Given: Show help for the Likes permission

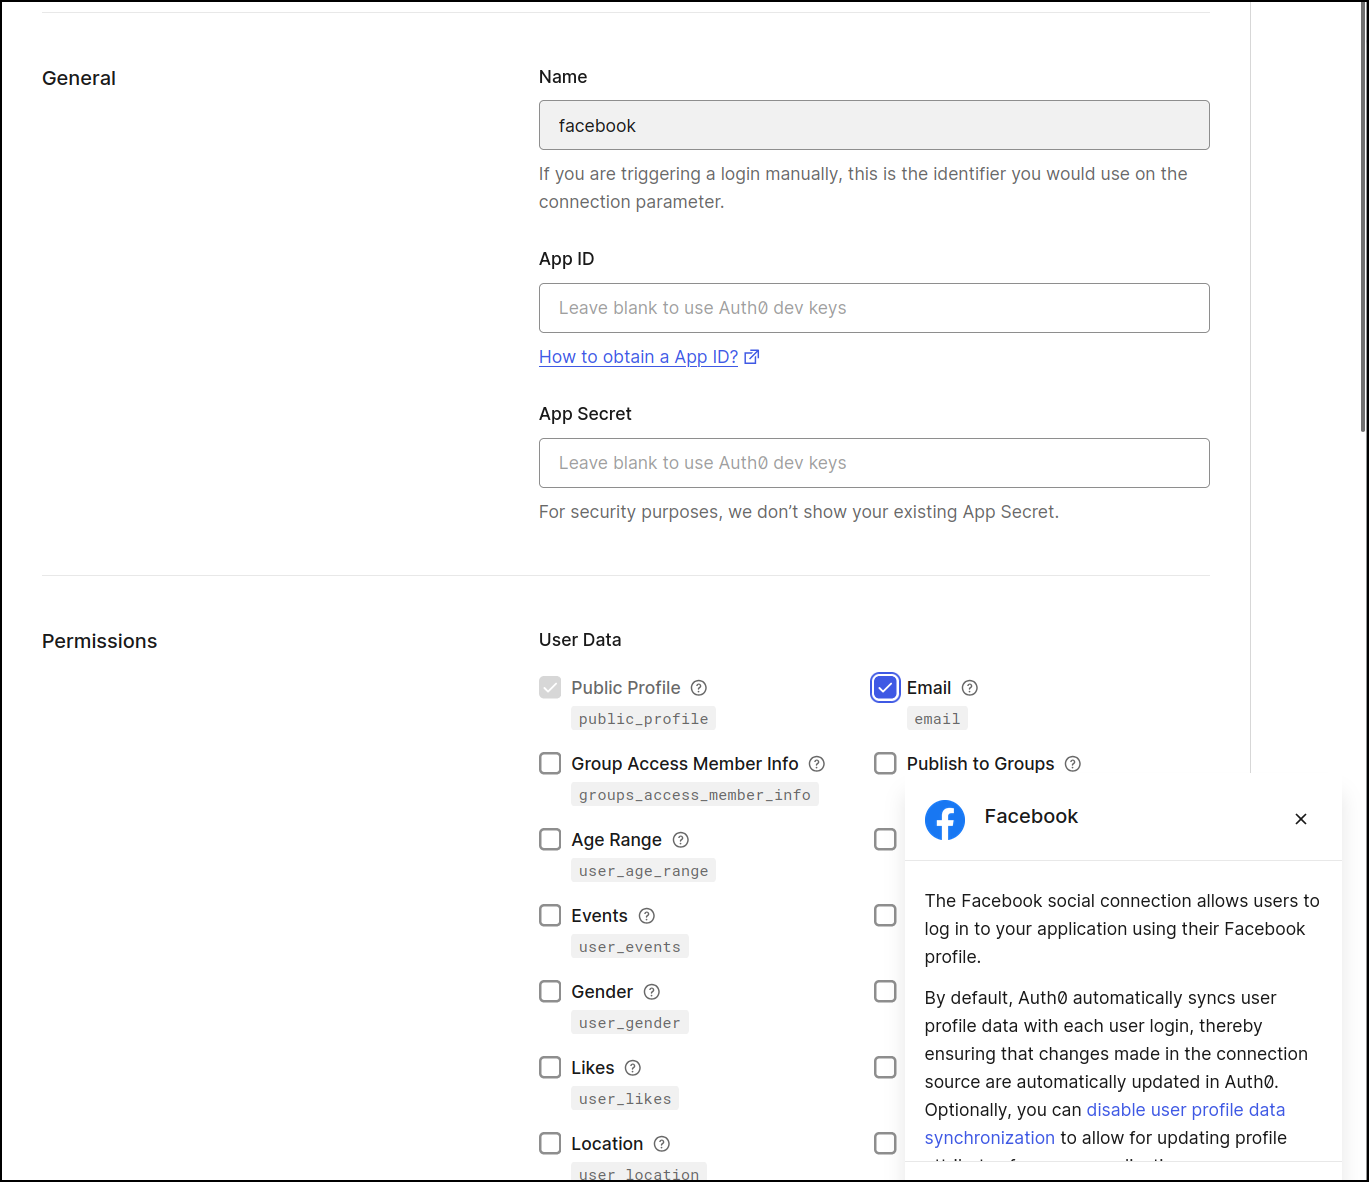Looking at the screenshot, I should pyautogui.click(x=633, y=1068).
